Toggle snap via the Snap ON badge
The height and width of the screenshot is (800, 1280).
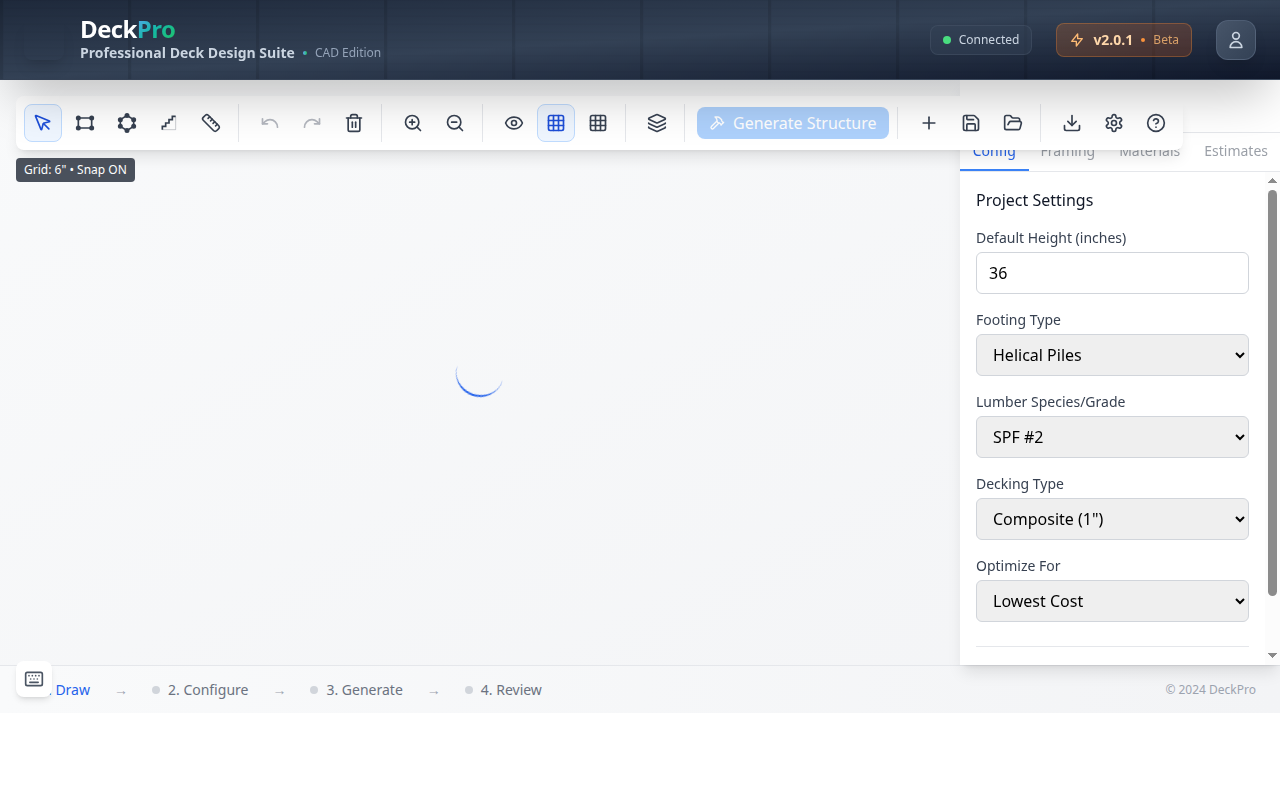tap(75, 169)
